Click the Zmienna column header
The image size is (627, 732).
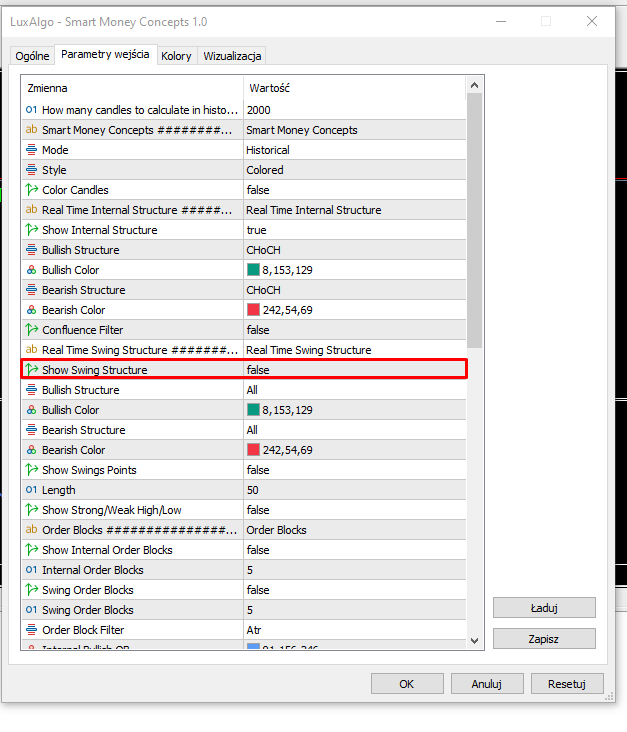coord(132,88)
